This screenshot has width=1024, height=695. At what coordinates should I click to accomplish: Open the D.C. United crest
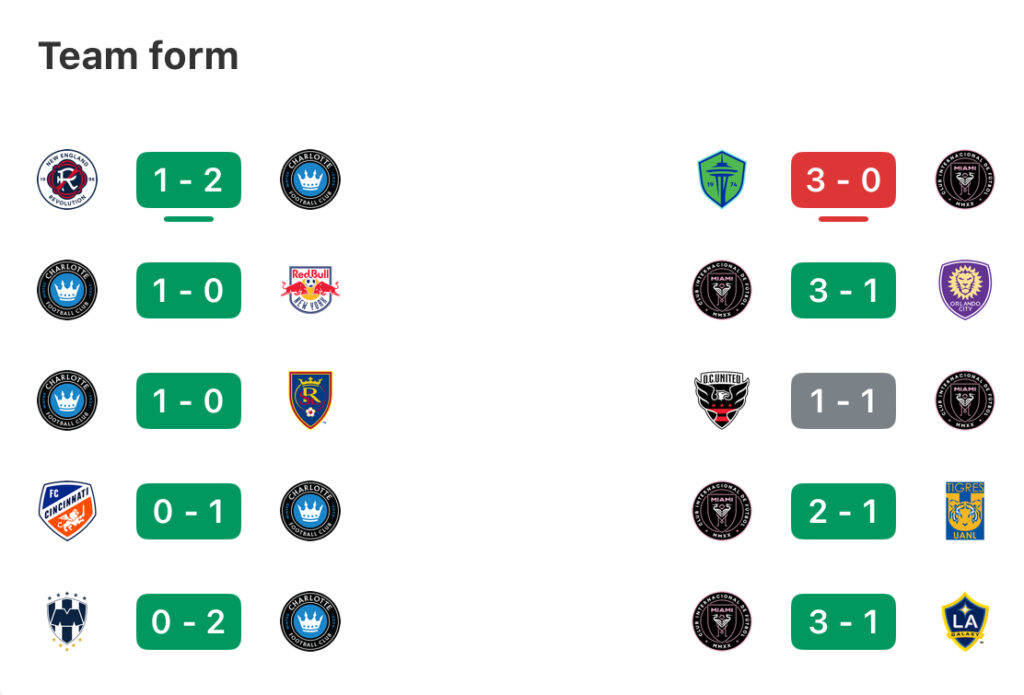[x=722, y=400]
